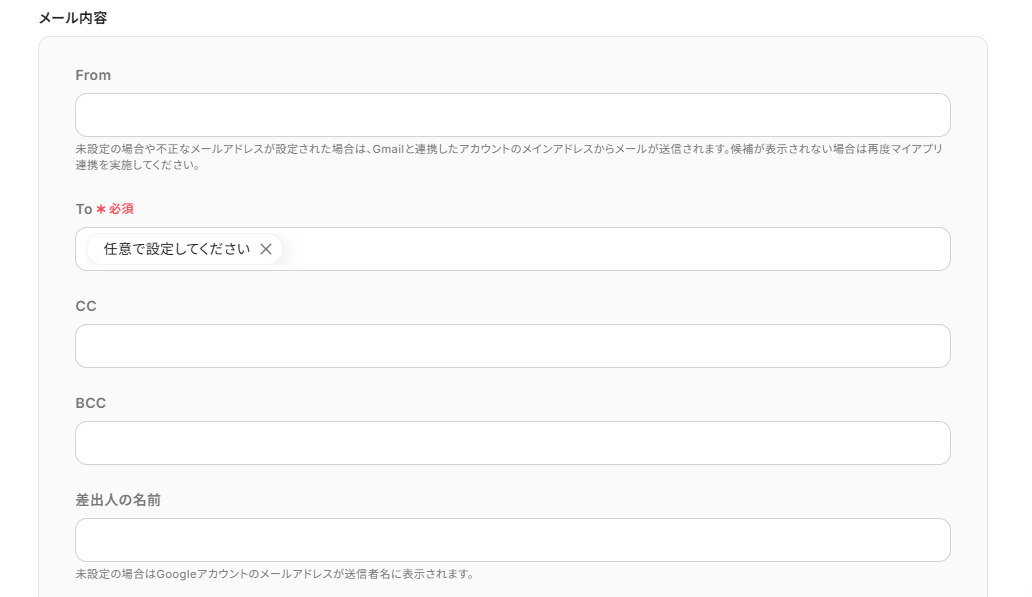Image resolution: width=1032 pixels, height=597 pixels.
Task: Click empty area of the To field
Action: [x=619, y=249]
